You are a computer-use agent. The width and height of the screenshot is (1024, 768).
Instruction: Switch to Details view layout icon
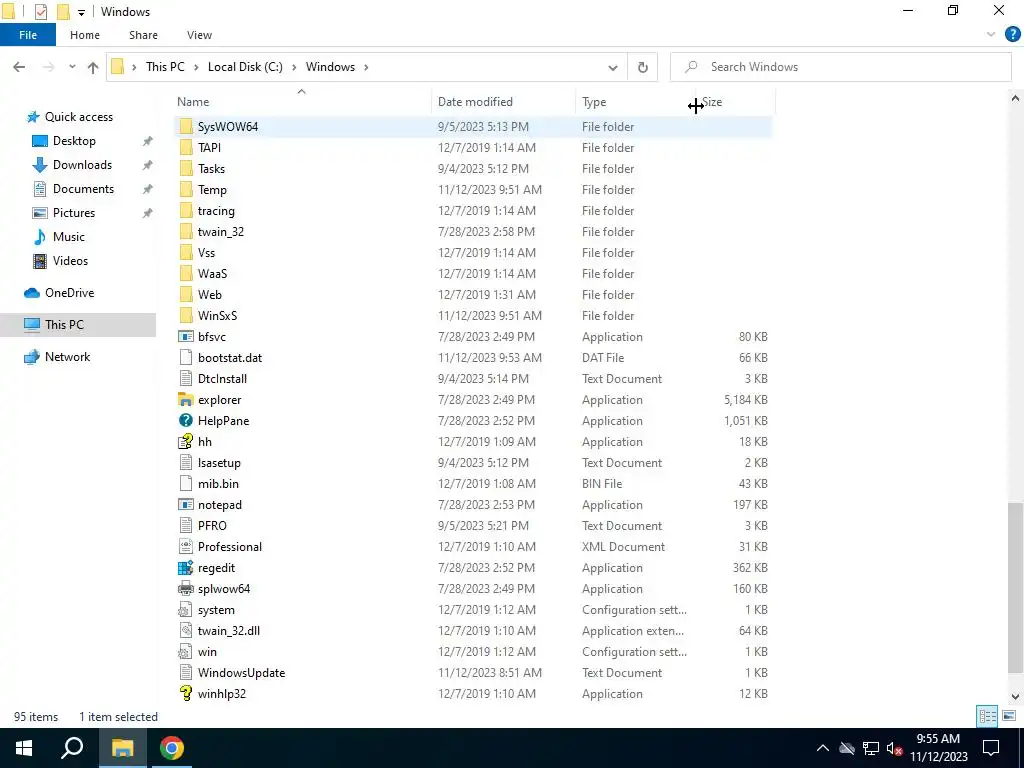[987, 716]
